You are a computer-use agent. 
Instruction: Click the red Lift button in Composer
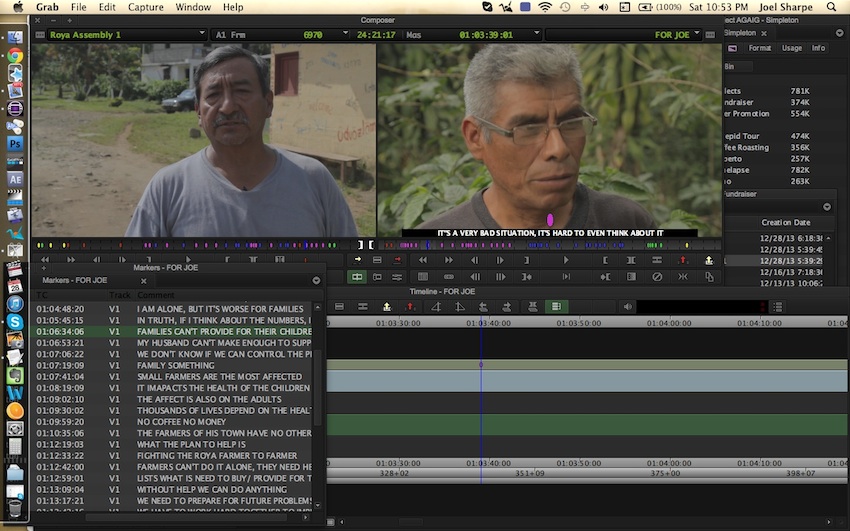(683, 260)
